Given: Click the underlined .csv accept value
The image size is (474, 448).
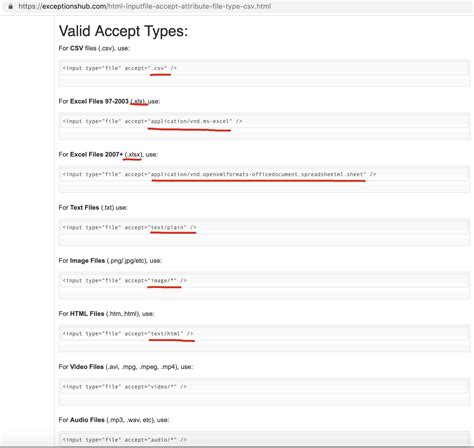Looking at the screenshot, I should 159,68.
